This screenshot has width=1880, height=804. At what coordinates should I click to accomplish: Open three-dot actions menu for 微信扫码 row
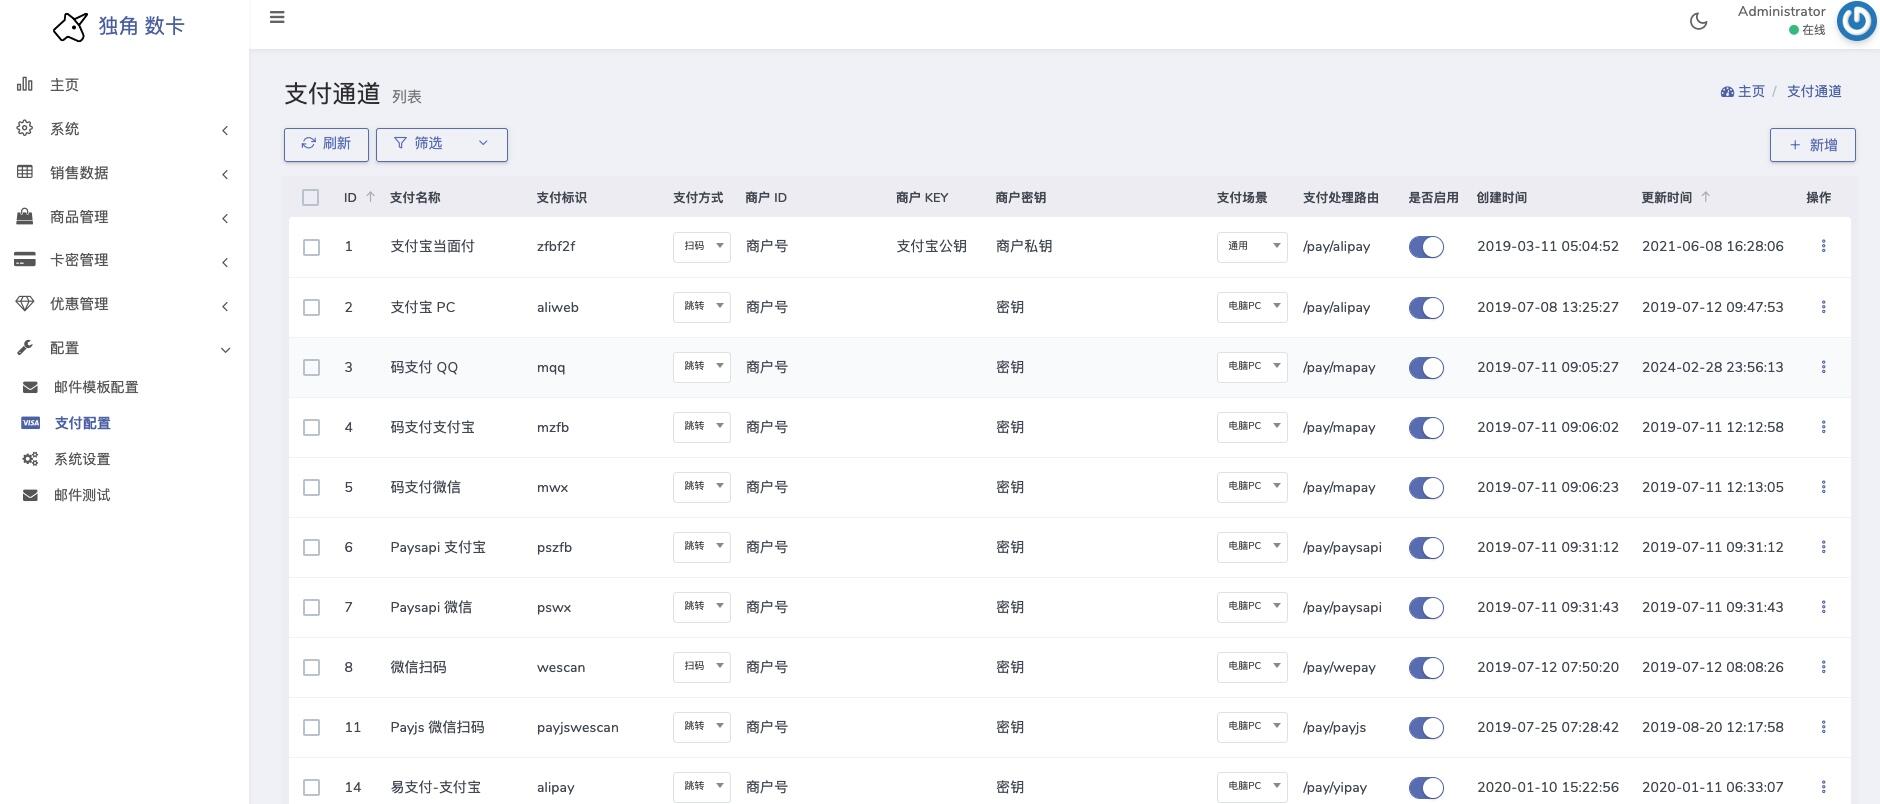(1823, 667)
